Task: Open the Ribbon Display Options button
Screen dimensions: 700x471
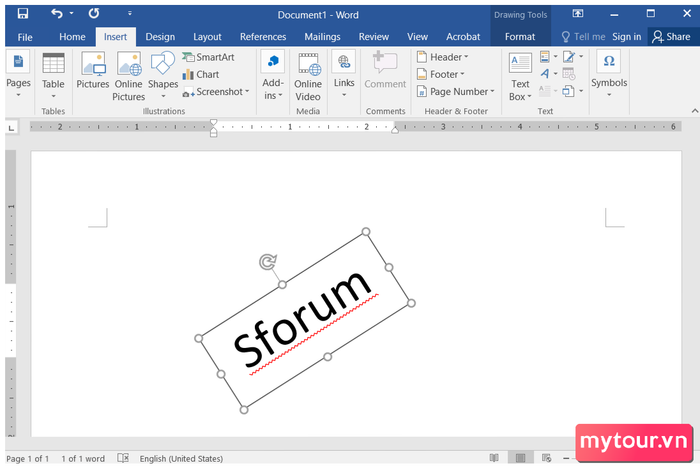Action: coord(578,13)
